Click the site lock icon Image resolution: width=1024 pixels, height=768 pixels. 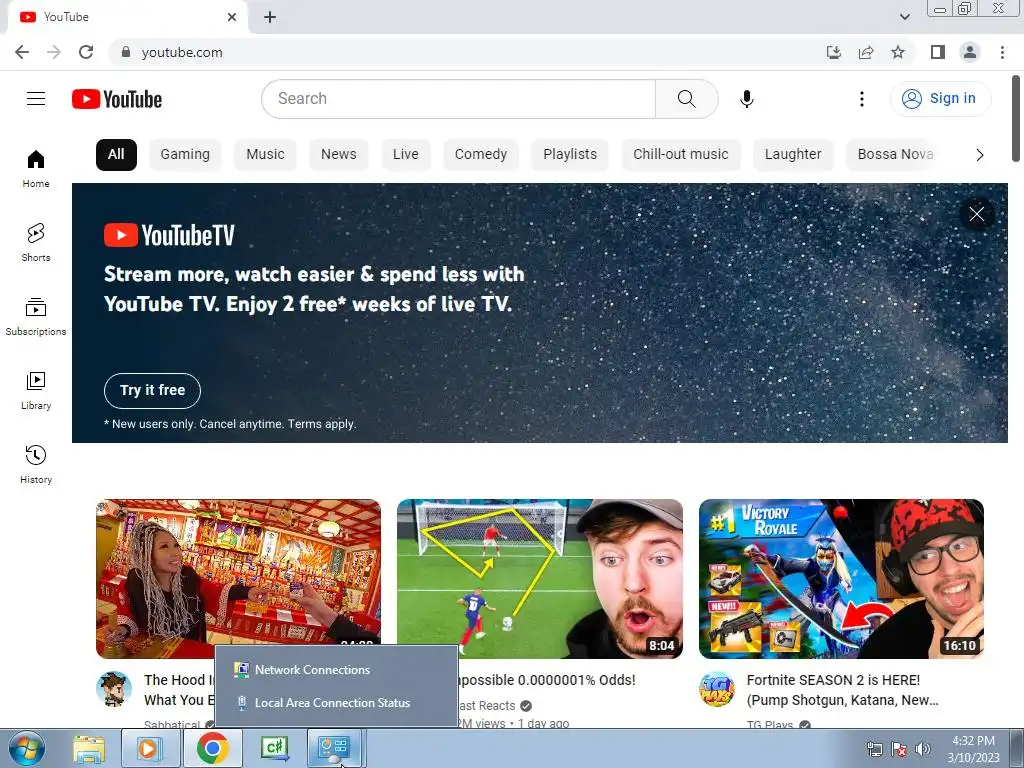pyautogui.click(x=126, y=52)
